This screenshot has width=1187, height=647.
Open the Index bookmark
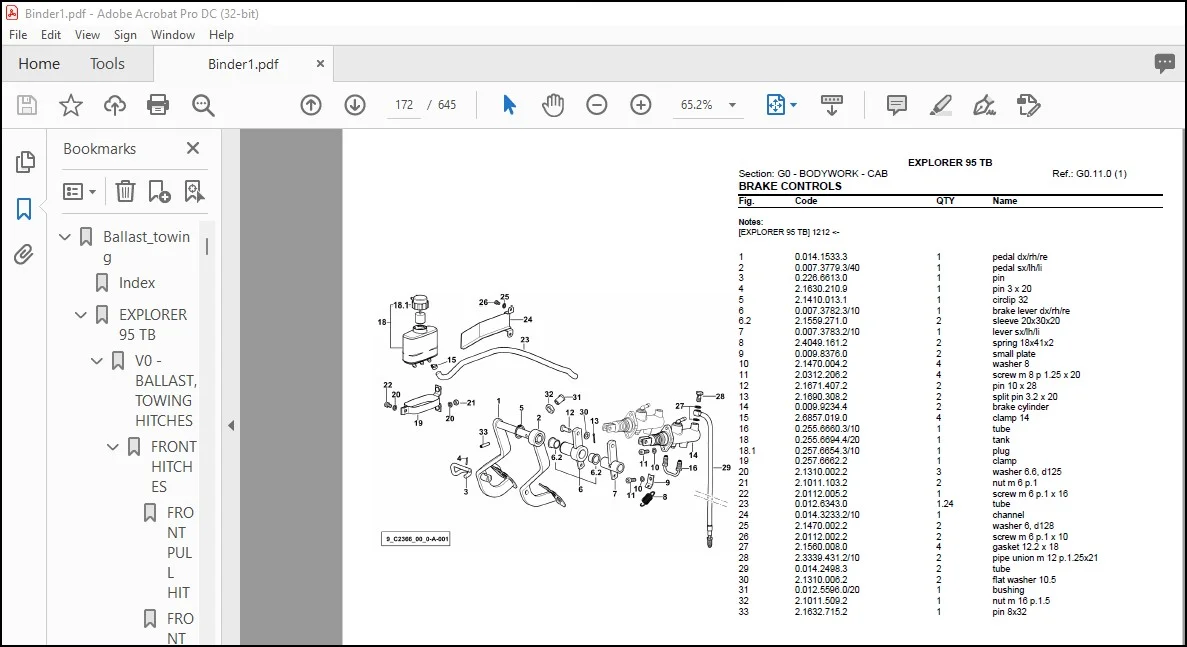[x=136, y=282]
